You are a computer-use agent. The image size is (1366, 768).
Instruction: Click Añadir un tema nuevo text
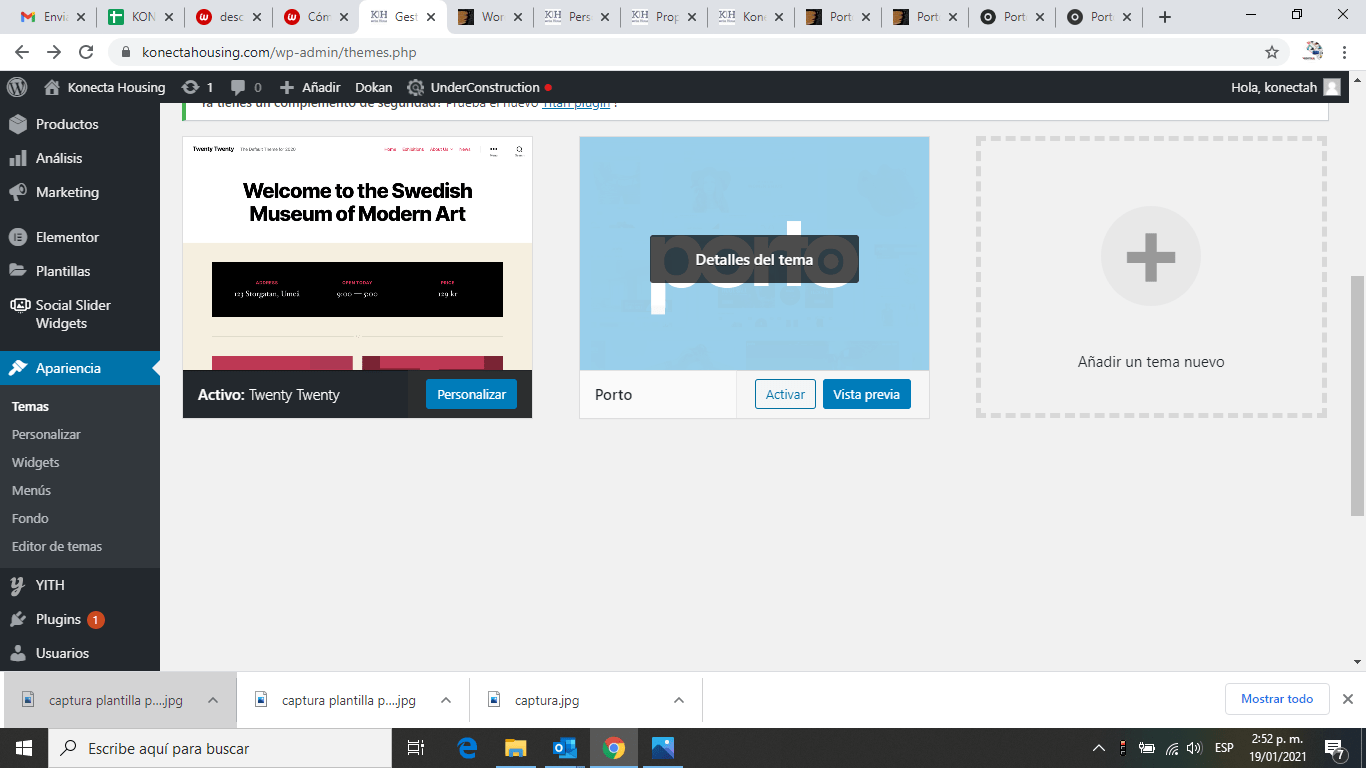click(x=1151, y=362)
